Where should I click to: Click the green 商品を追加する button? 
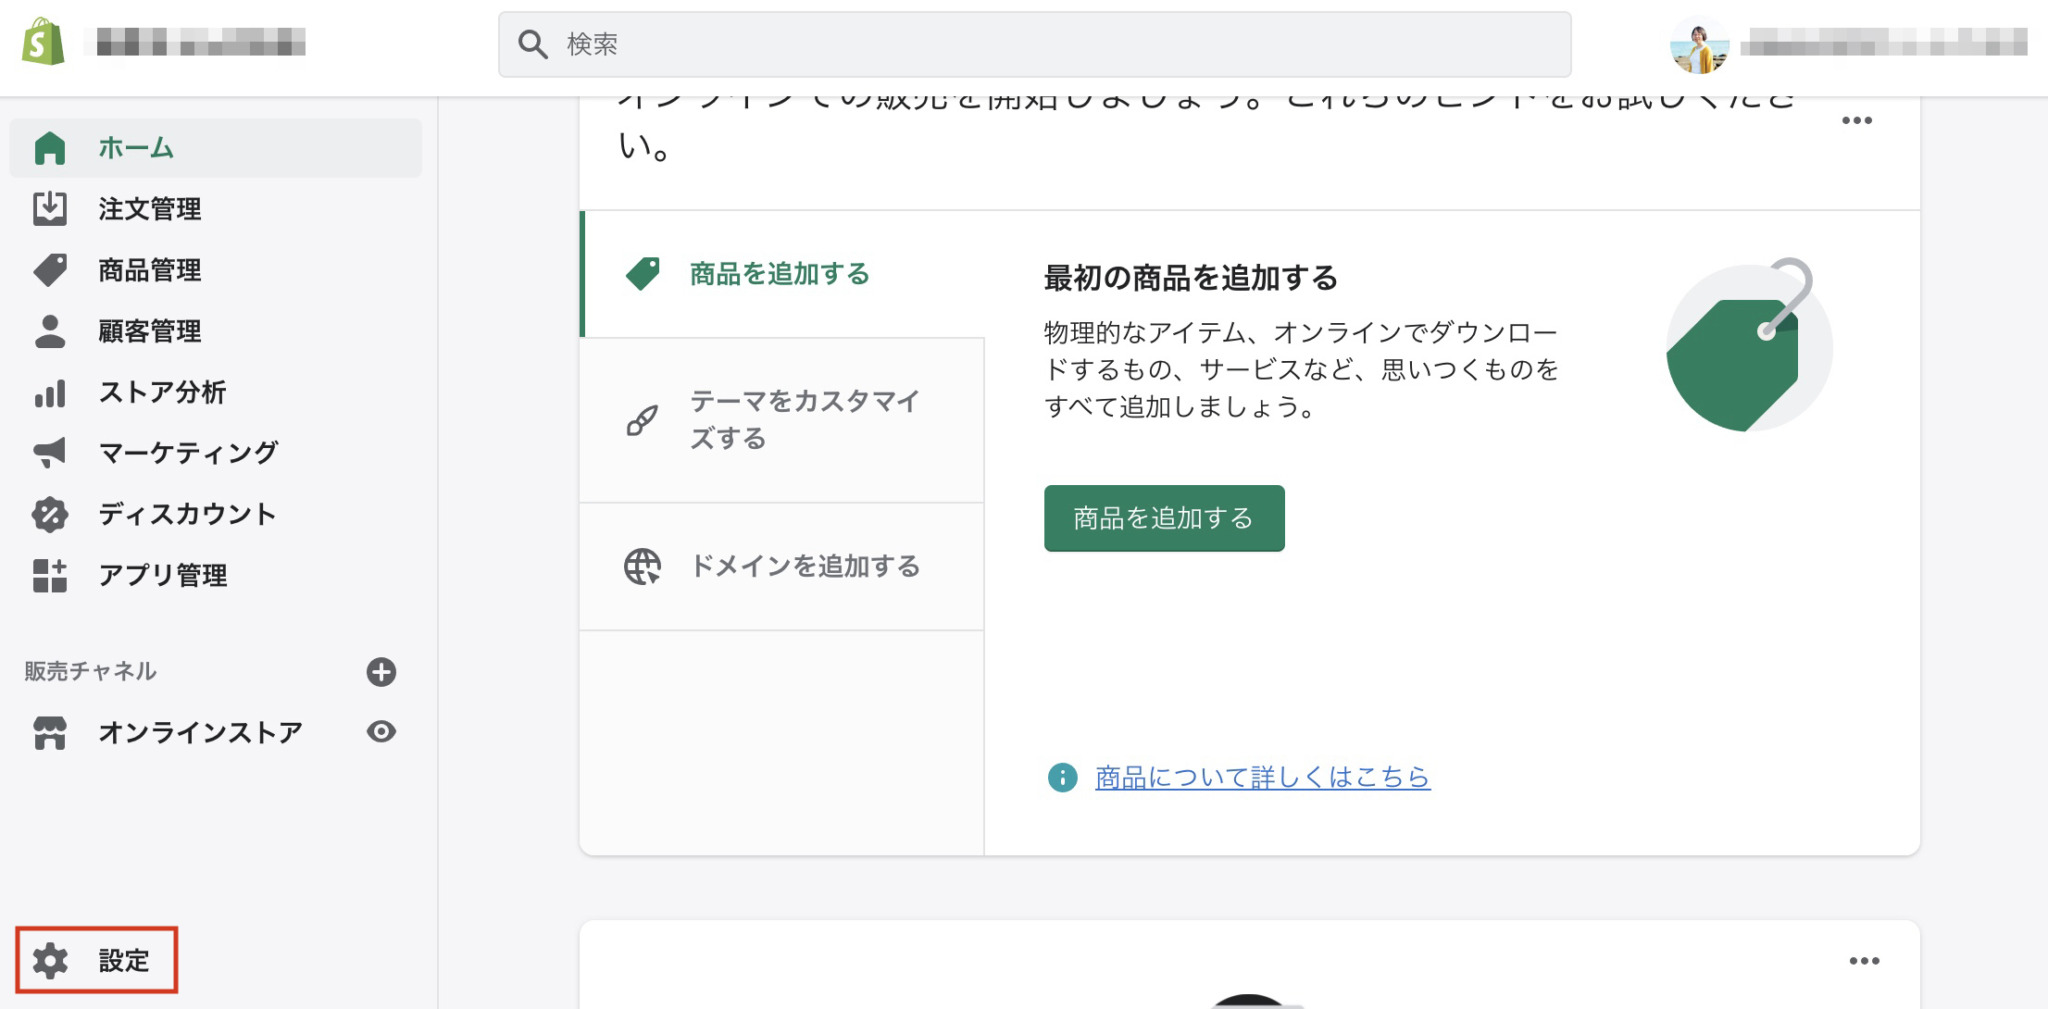click(x=1163, y=518)
